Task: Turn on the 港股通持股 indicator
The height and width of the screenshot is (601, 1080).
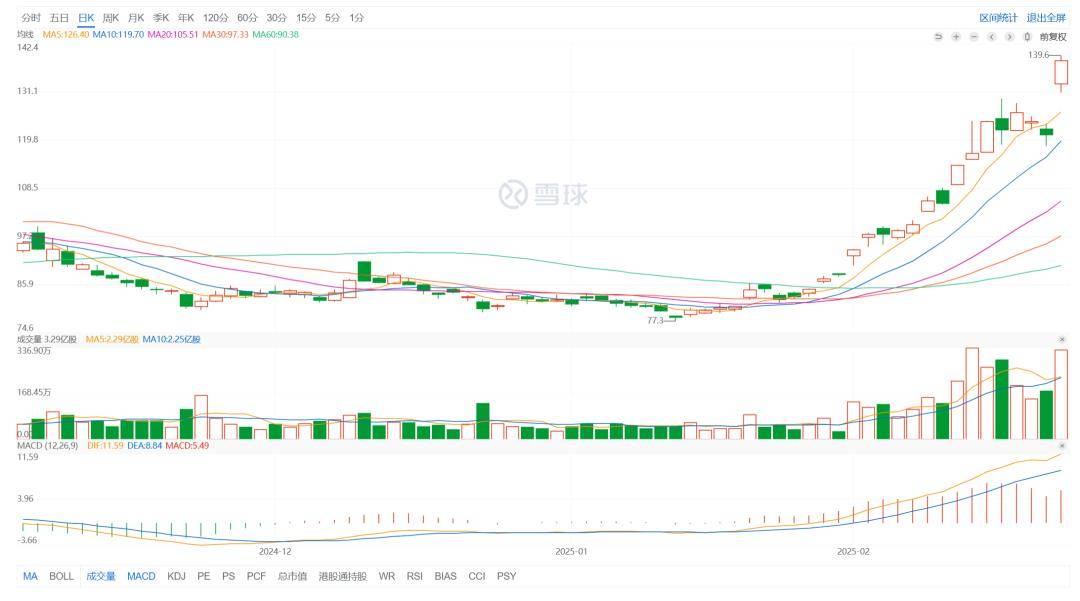Action: click(342, 576)
